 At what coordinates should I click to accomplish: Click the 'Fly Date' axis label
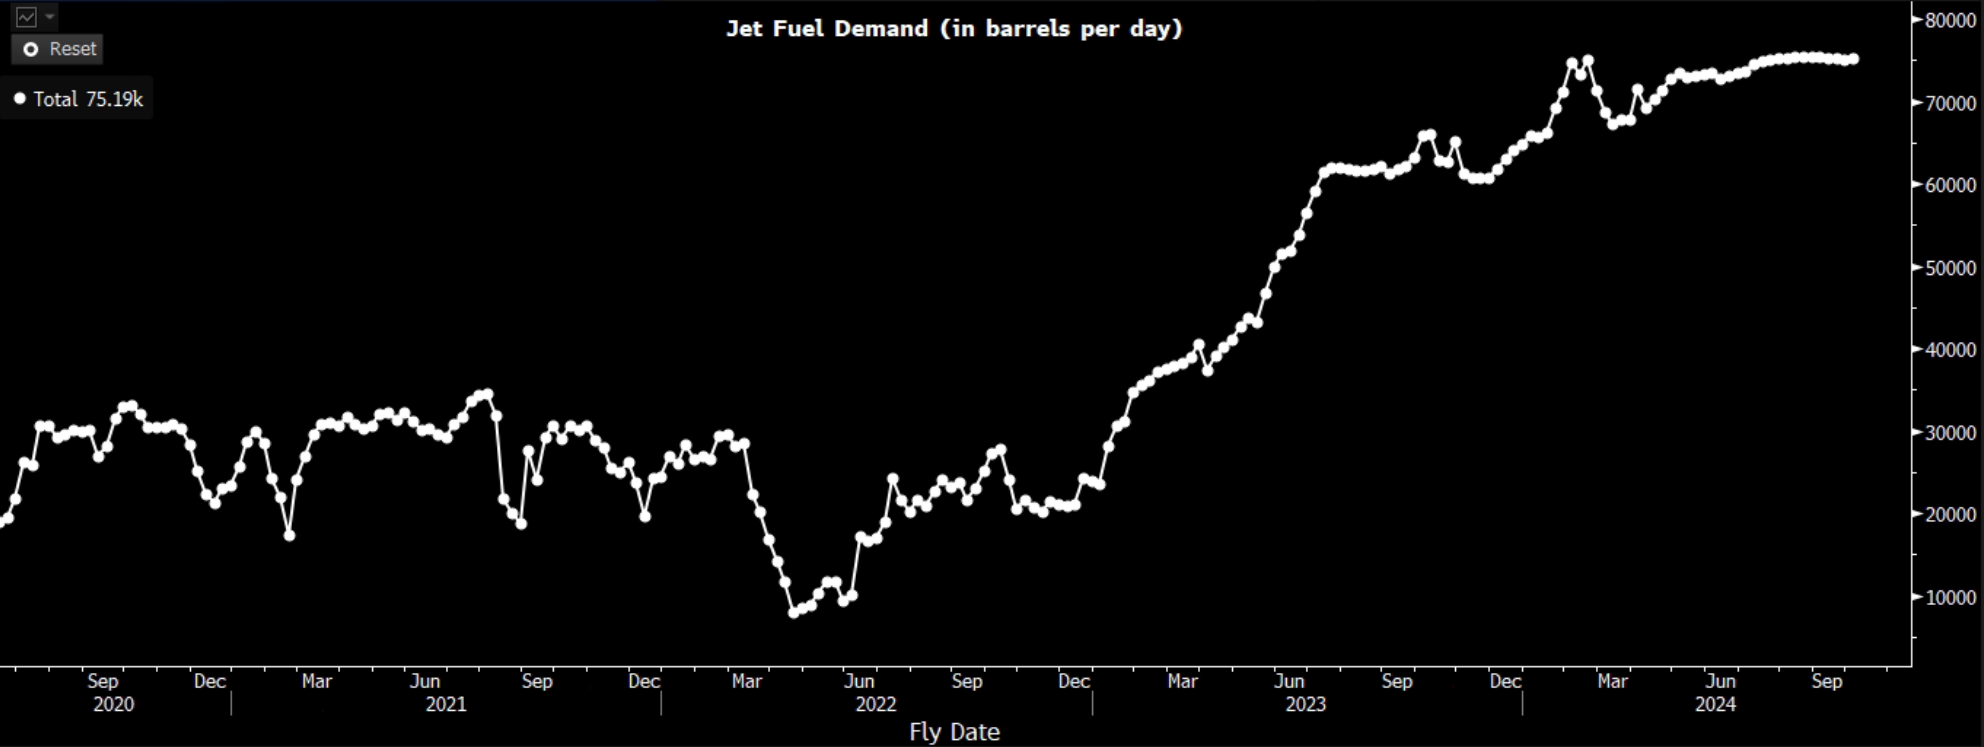pyautogui.click(x=954, y=732)
